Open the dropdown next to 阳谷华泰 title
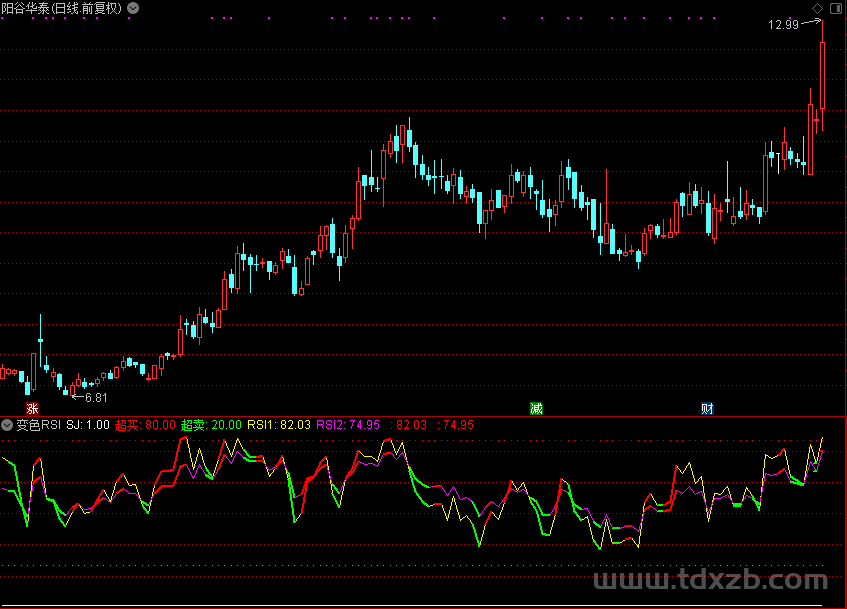This screenshot has width=847, height=609. click(x=133, y=8)
